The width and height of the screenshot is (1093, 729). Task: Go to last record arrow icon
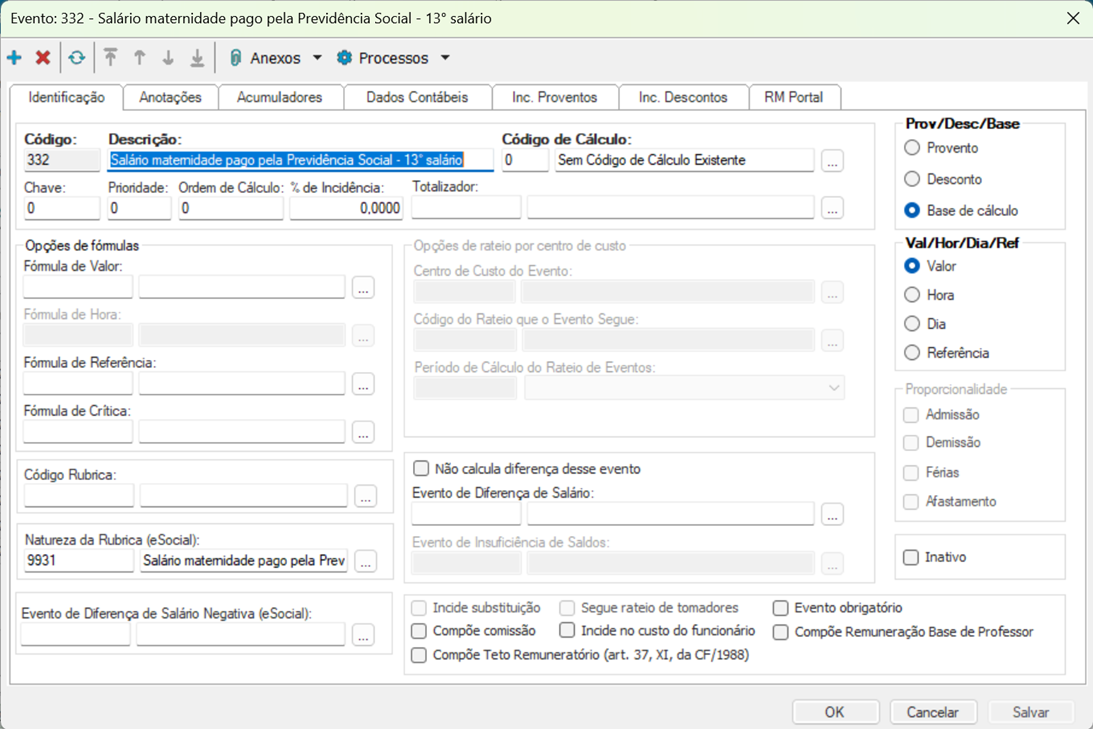coord(197,58)
